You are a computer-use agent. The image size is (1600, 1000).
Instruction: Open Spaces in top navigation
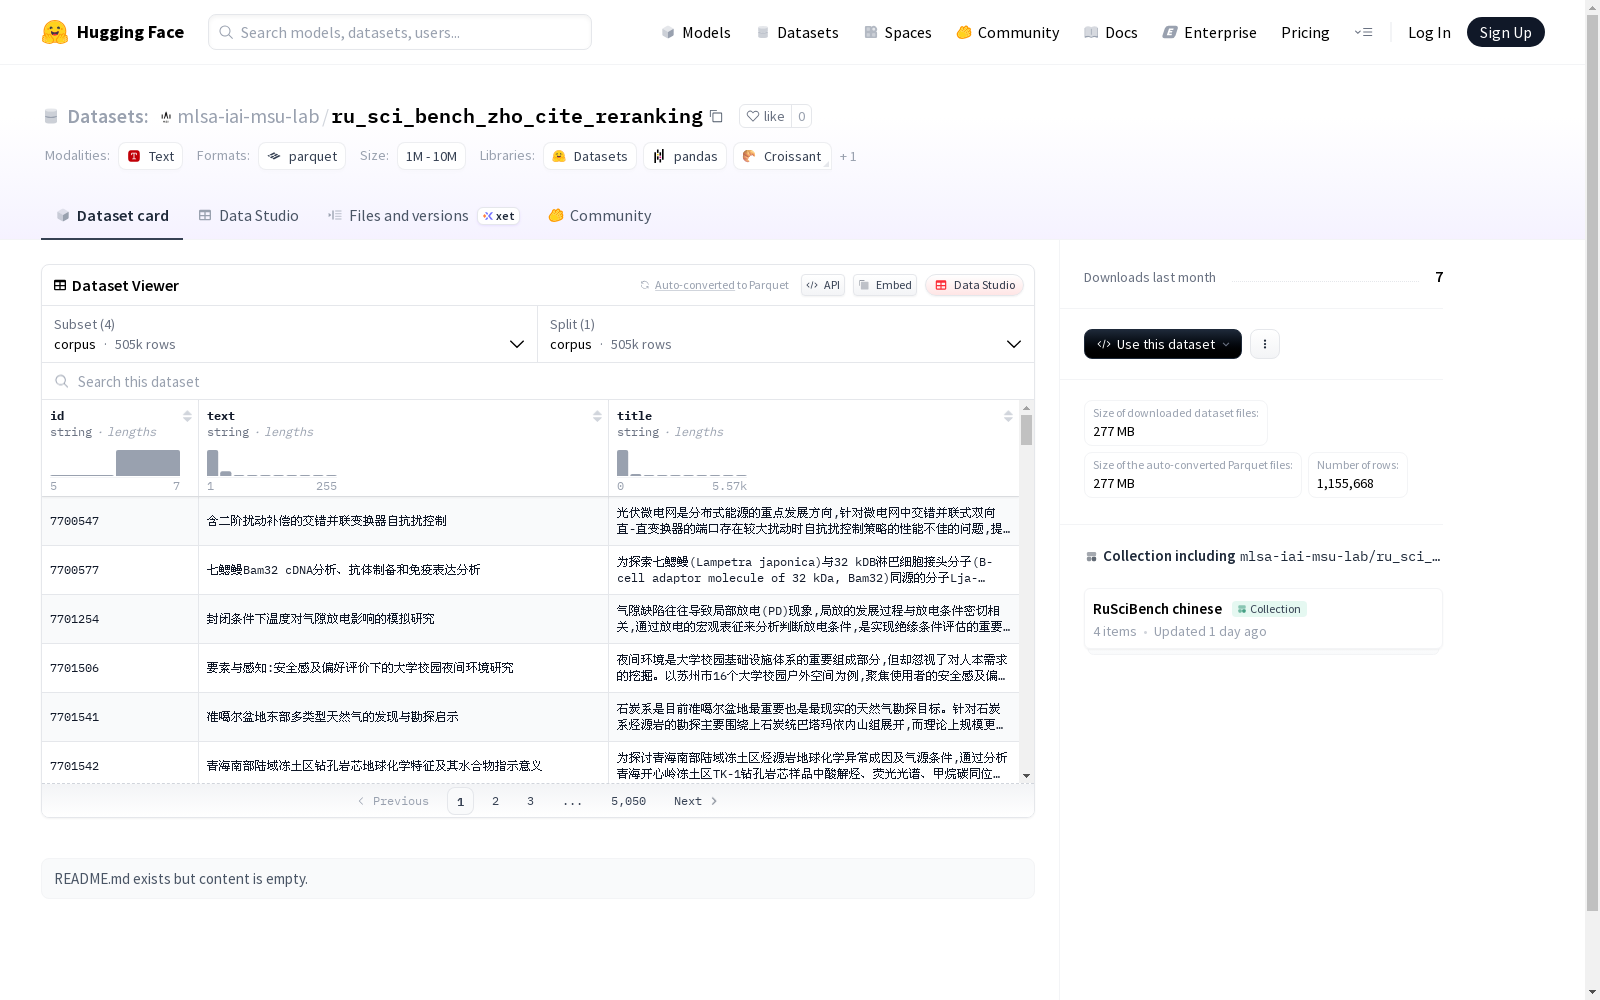[898, 32]
